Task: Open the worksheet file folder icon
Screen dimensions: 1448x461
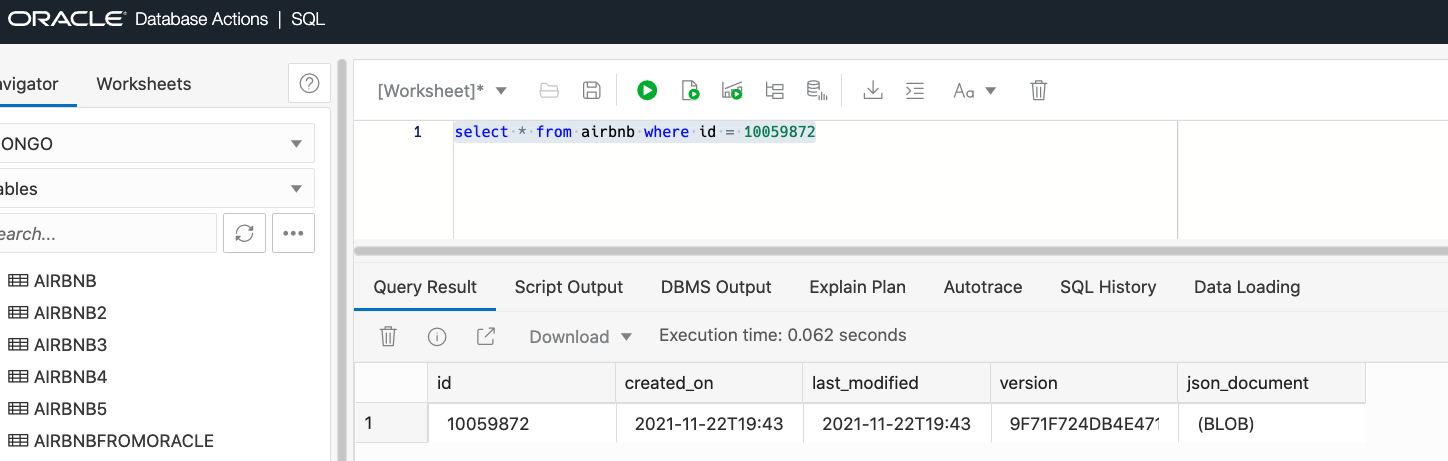Action: pyautogui.click(x=548, y=90)
